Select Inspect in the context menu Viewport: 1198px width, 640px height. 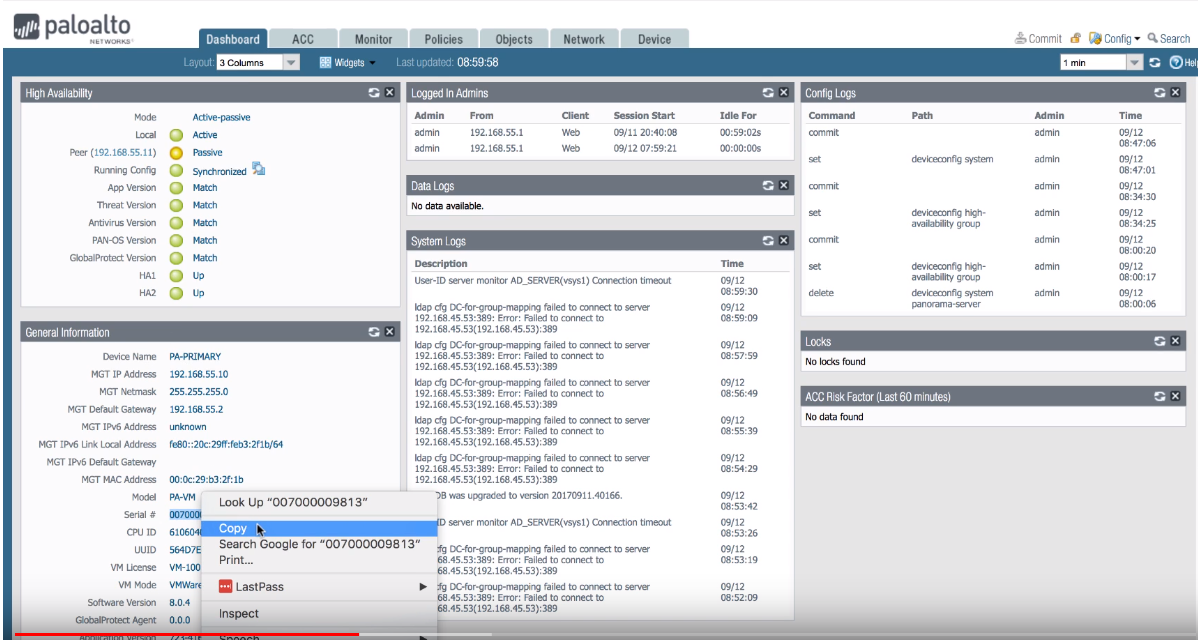(239, 613)
